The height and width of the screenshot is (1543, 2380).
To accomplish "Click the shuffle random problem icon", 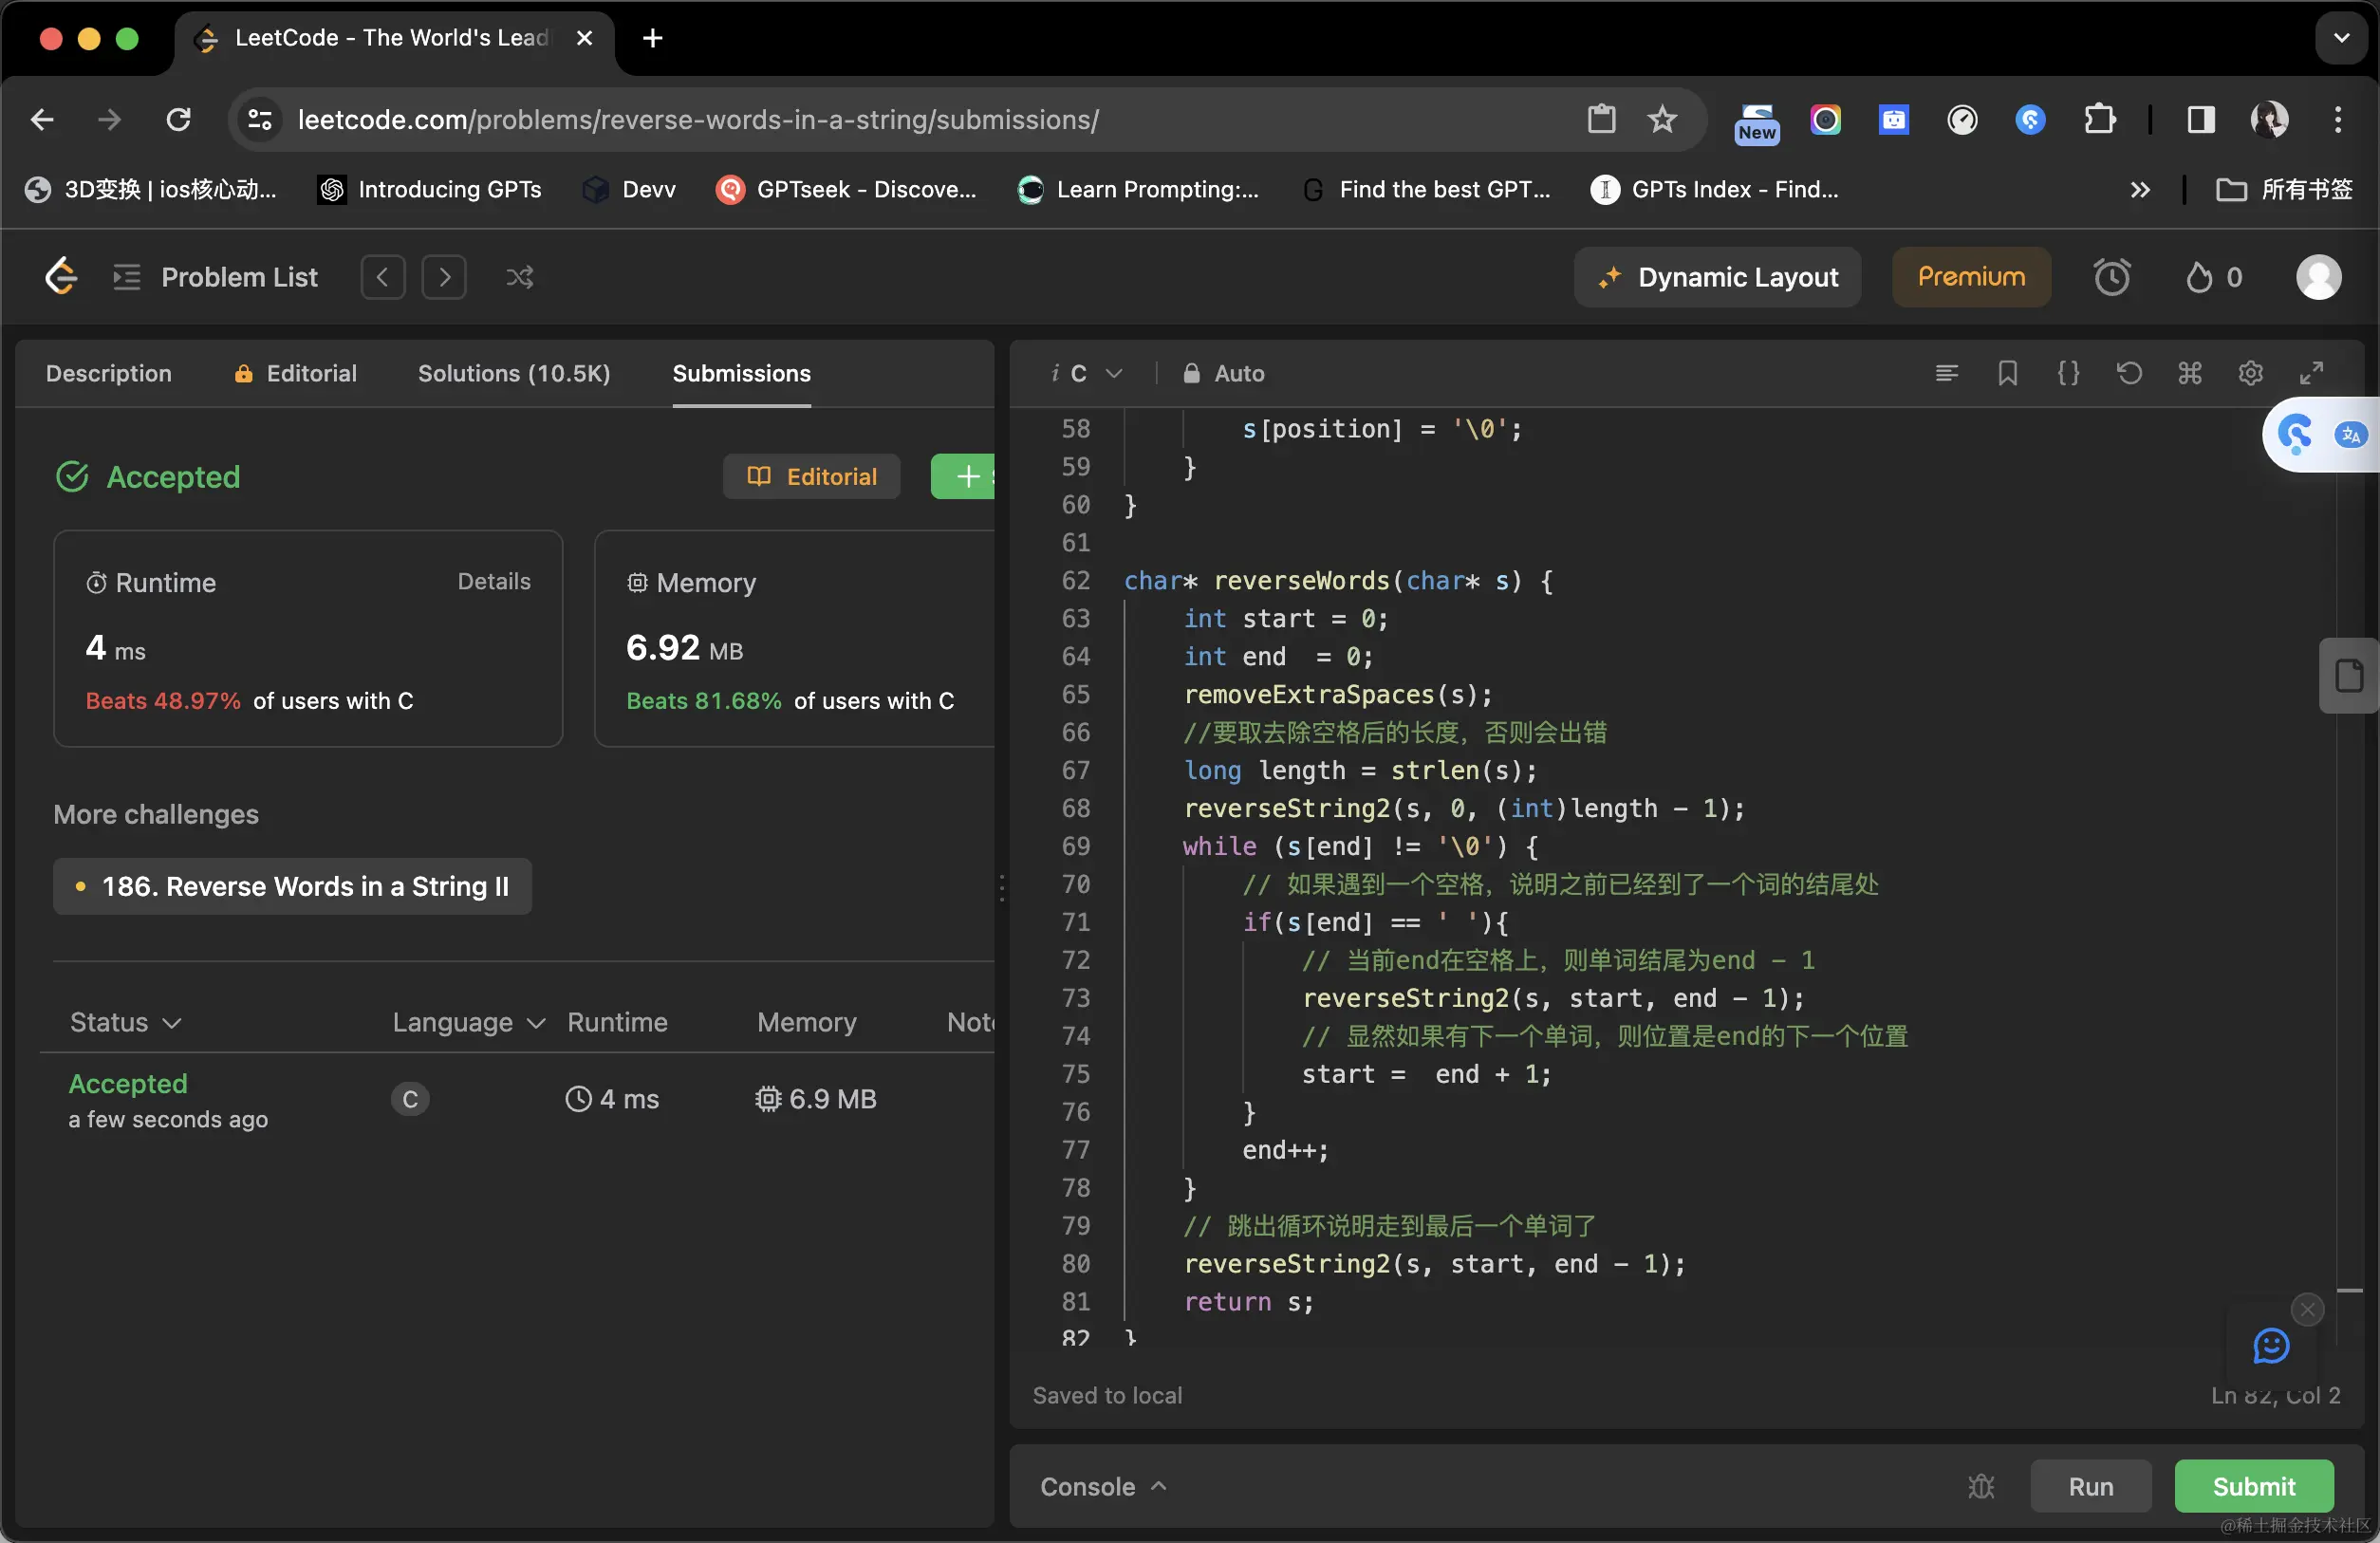I will pyautogui.click(x=519, y=277).
